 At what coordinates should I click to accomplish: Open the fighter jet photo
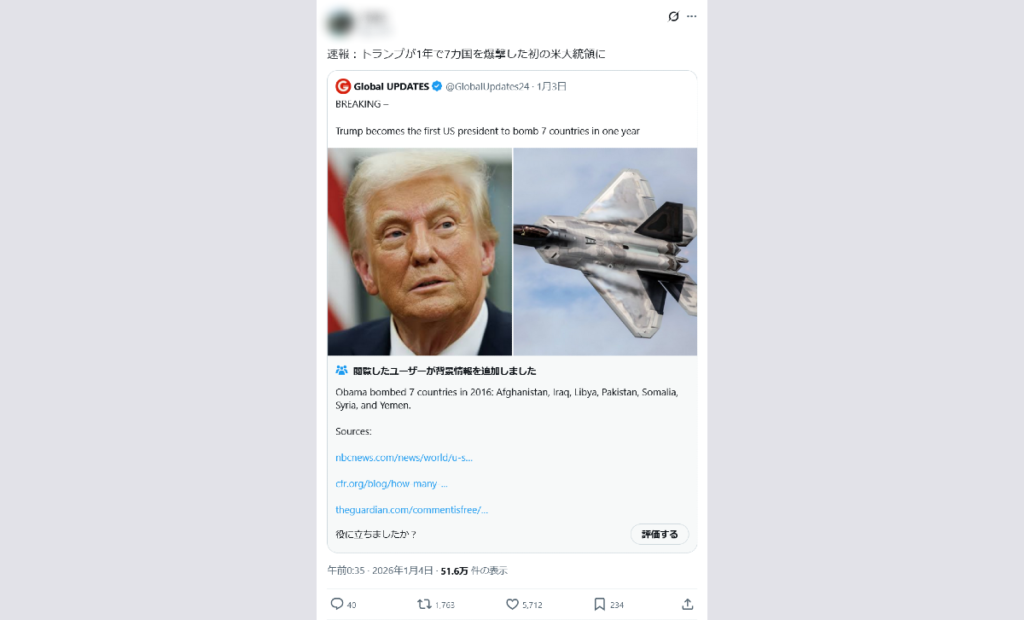pos(605,252)
